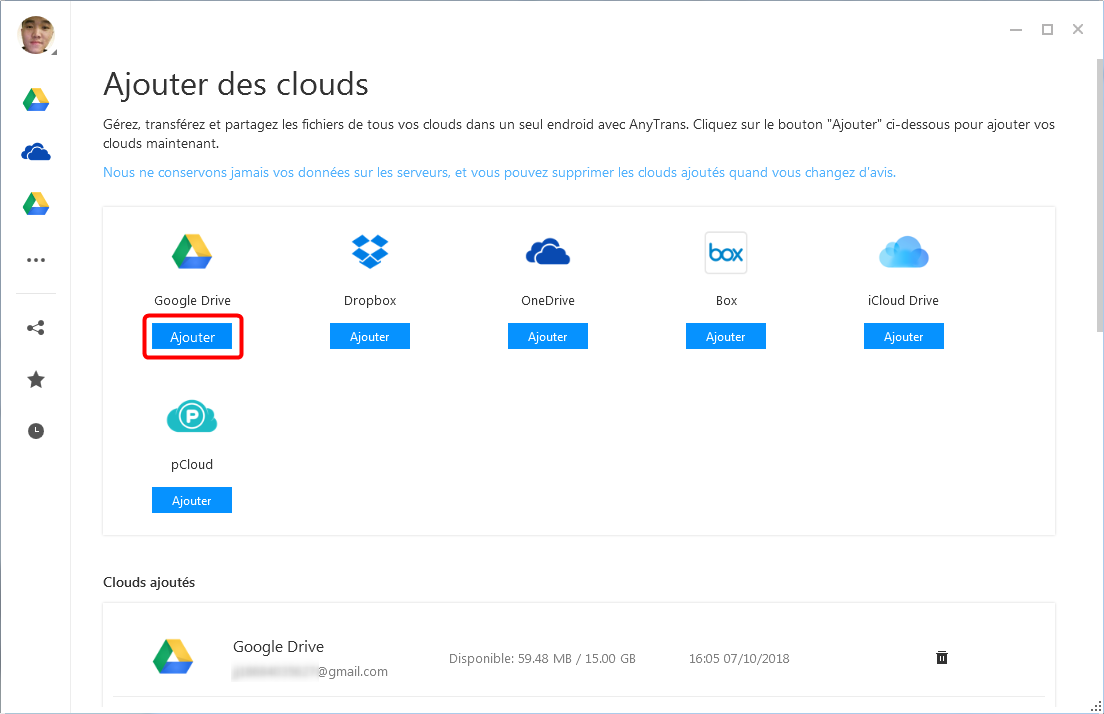Screen dimensions: 1104x714
Task: Close the AnyTrans window
Action: 1078,30
